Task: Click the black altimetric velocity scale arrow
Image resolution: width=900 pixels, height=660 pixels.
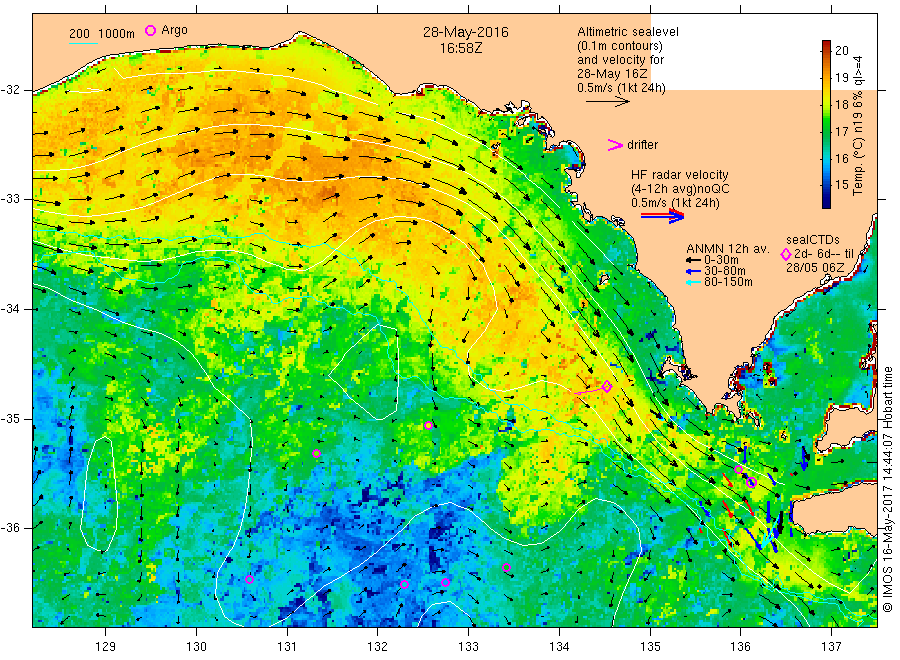Action: tap(608, 102)
